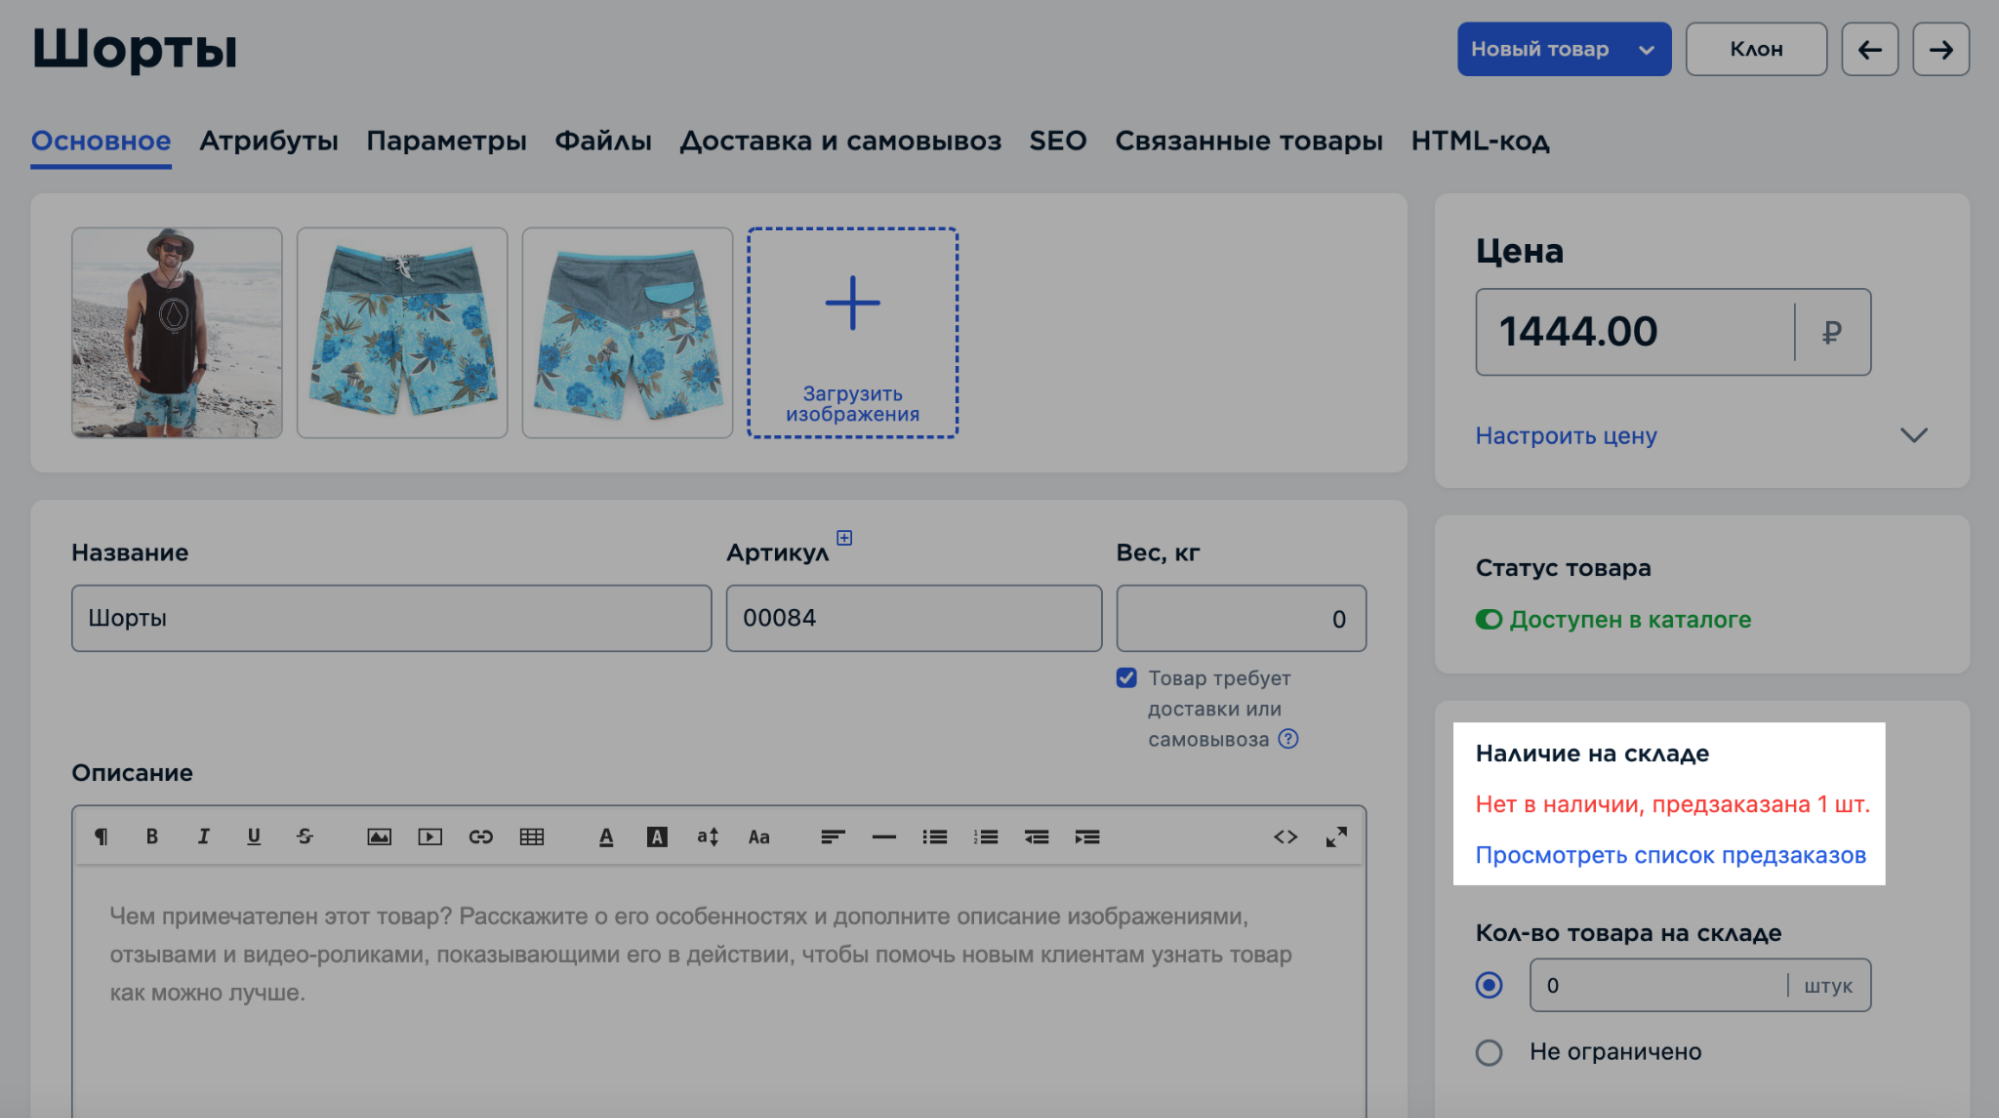Click the Название field containing Шорты
Screen dimensions: 1999x1118
pyautogui.click(x=391, y=618)
